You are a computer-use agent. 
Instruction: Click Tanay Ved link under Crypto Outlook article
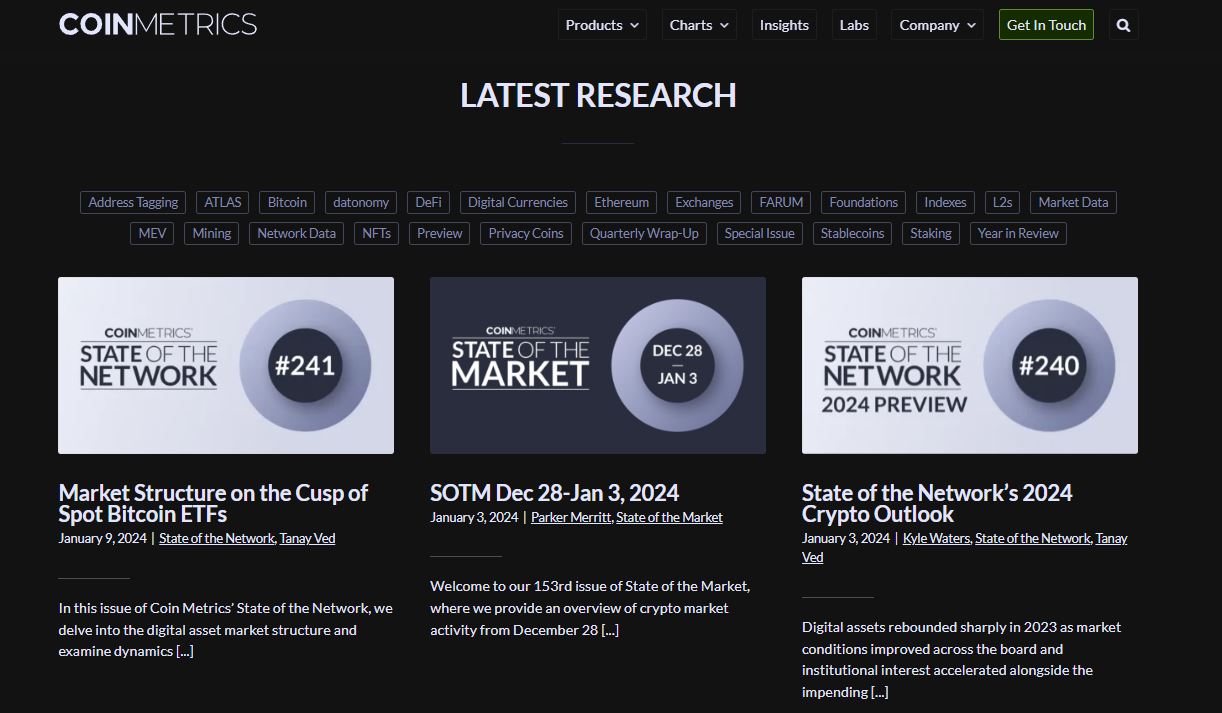click(x=1111, y=538)
